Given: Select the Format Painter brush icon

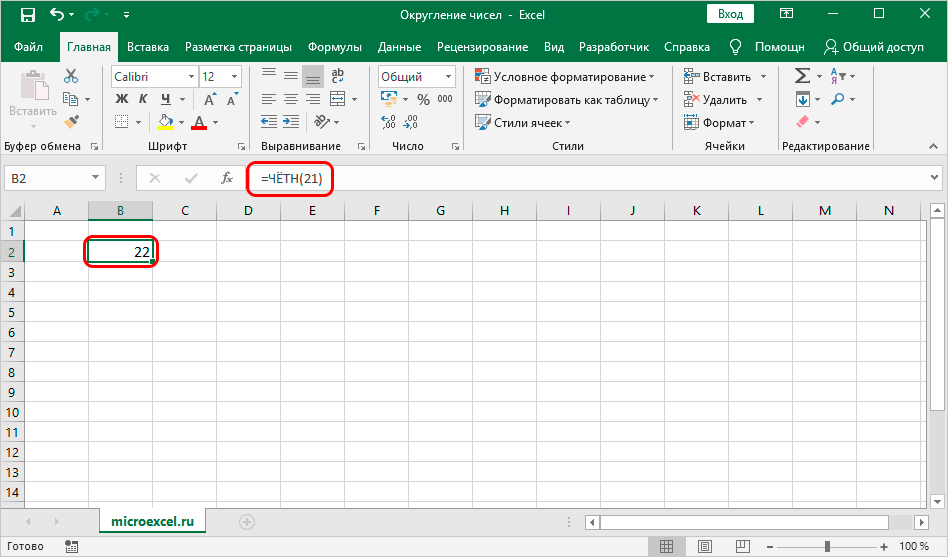Looking at the screenshot, I should tap(71, 121).
